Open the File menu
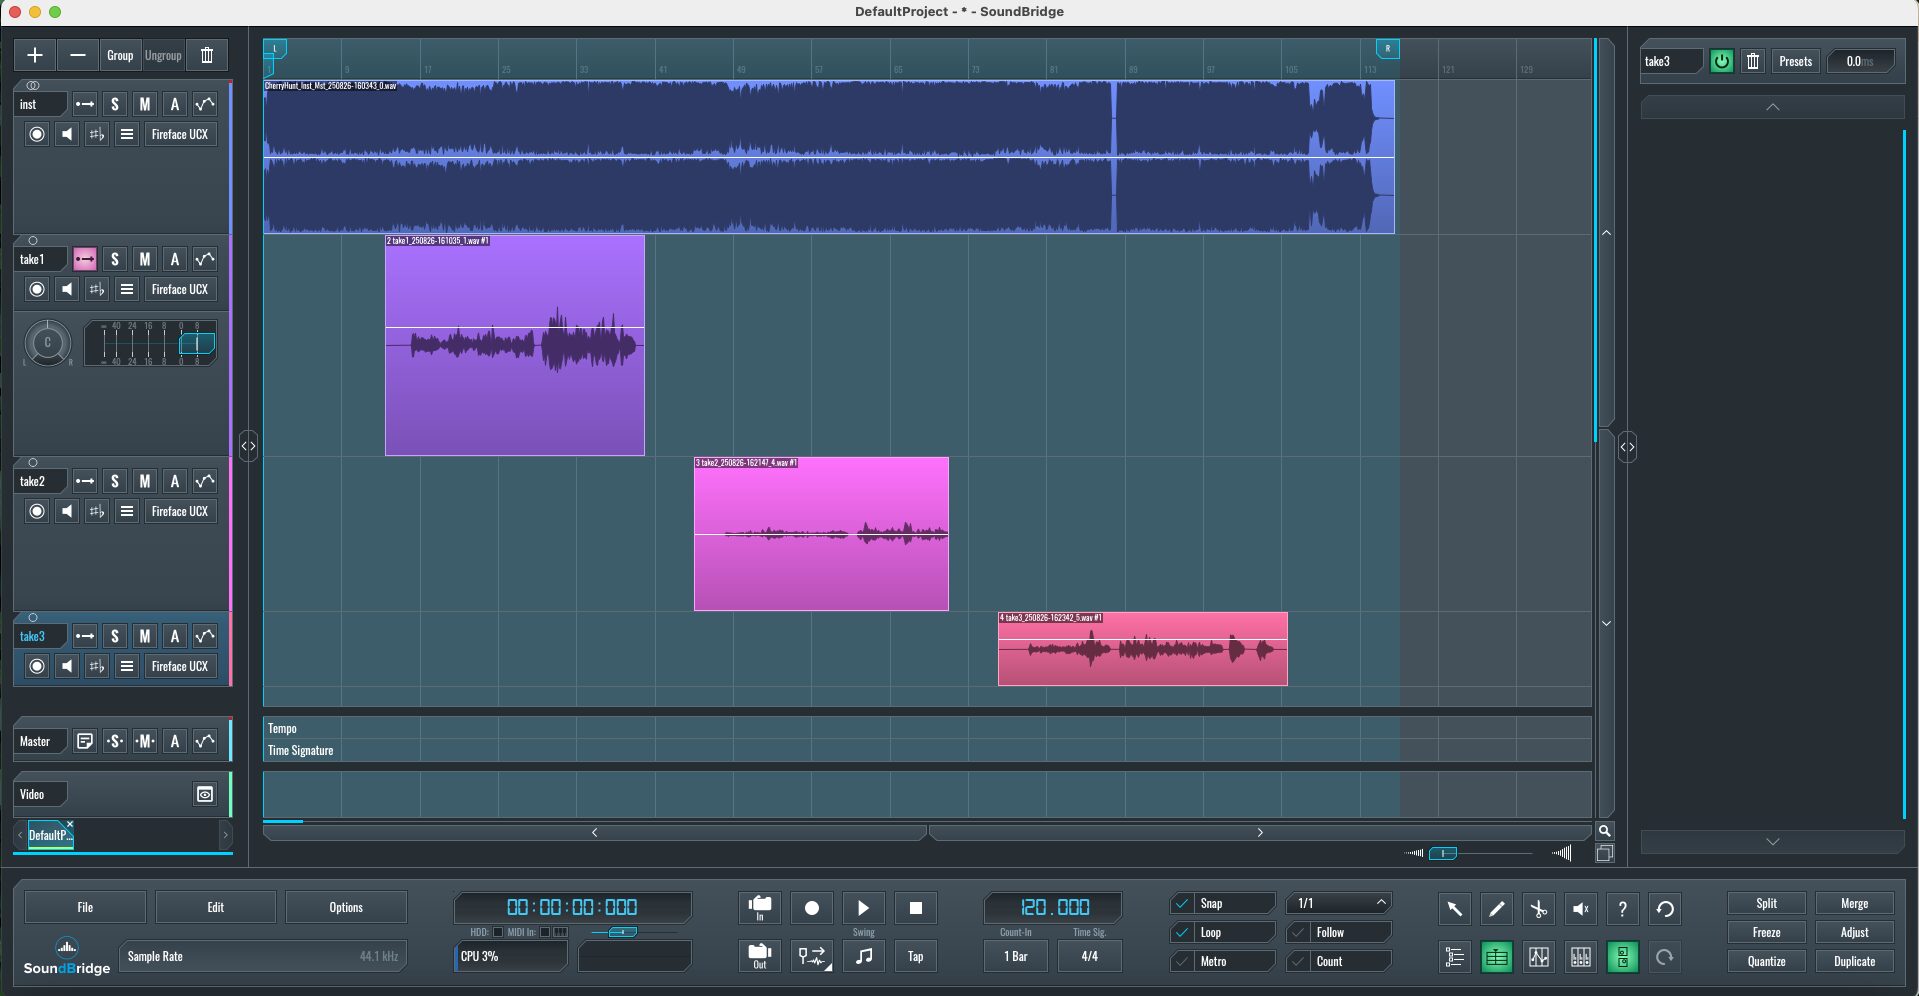 pyautogui.click(x=85, y=907)
